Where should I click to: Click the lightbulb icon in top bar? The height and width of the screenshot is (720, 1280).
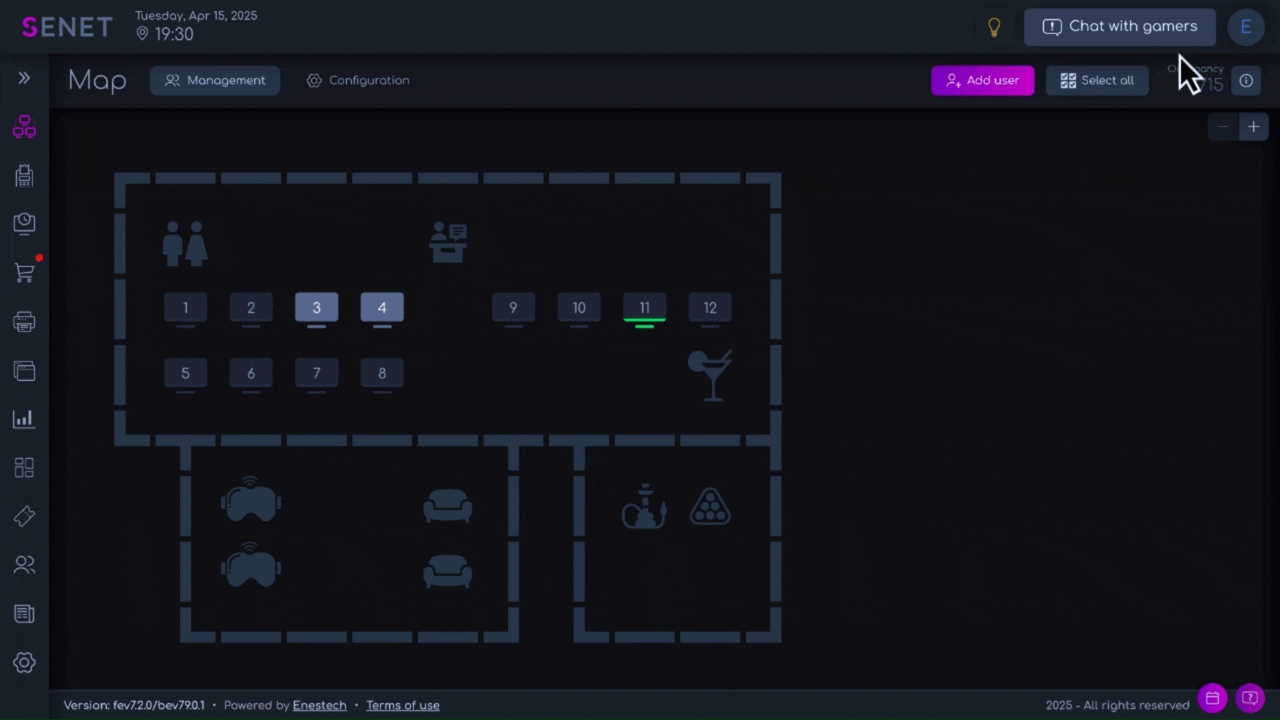[994, 28]
